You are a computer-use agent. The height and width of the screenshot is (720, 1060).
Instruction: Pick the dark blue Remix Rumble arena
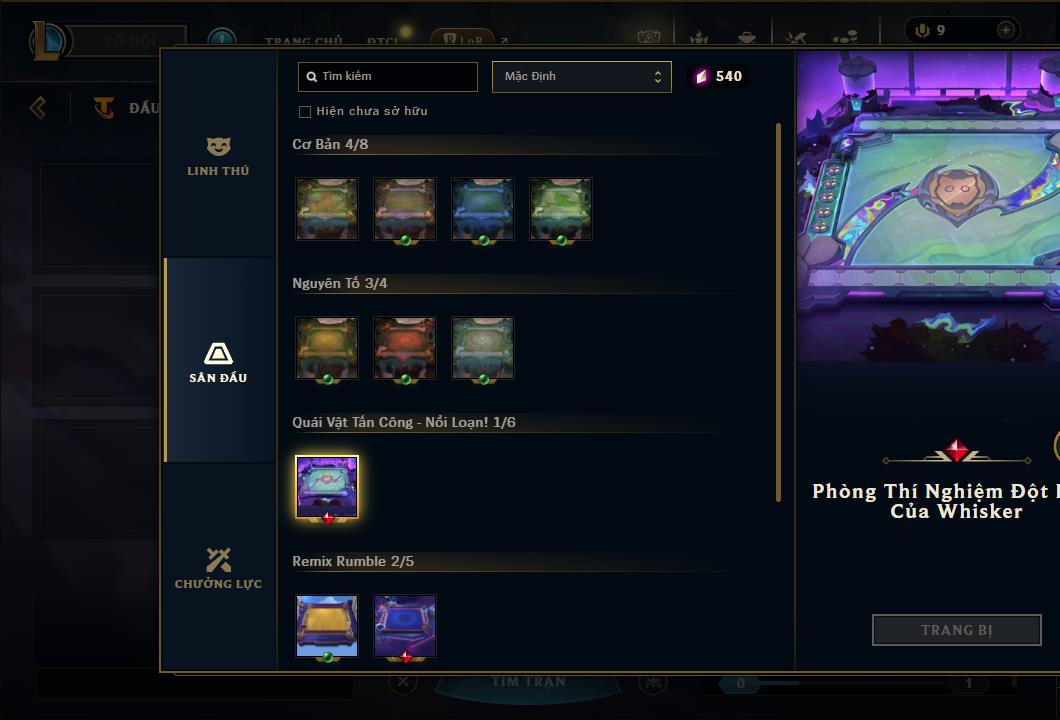(x=405, y=626)
